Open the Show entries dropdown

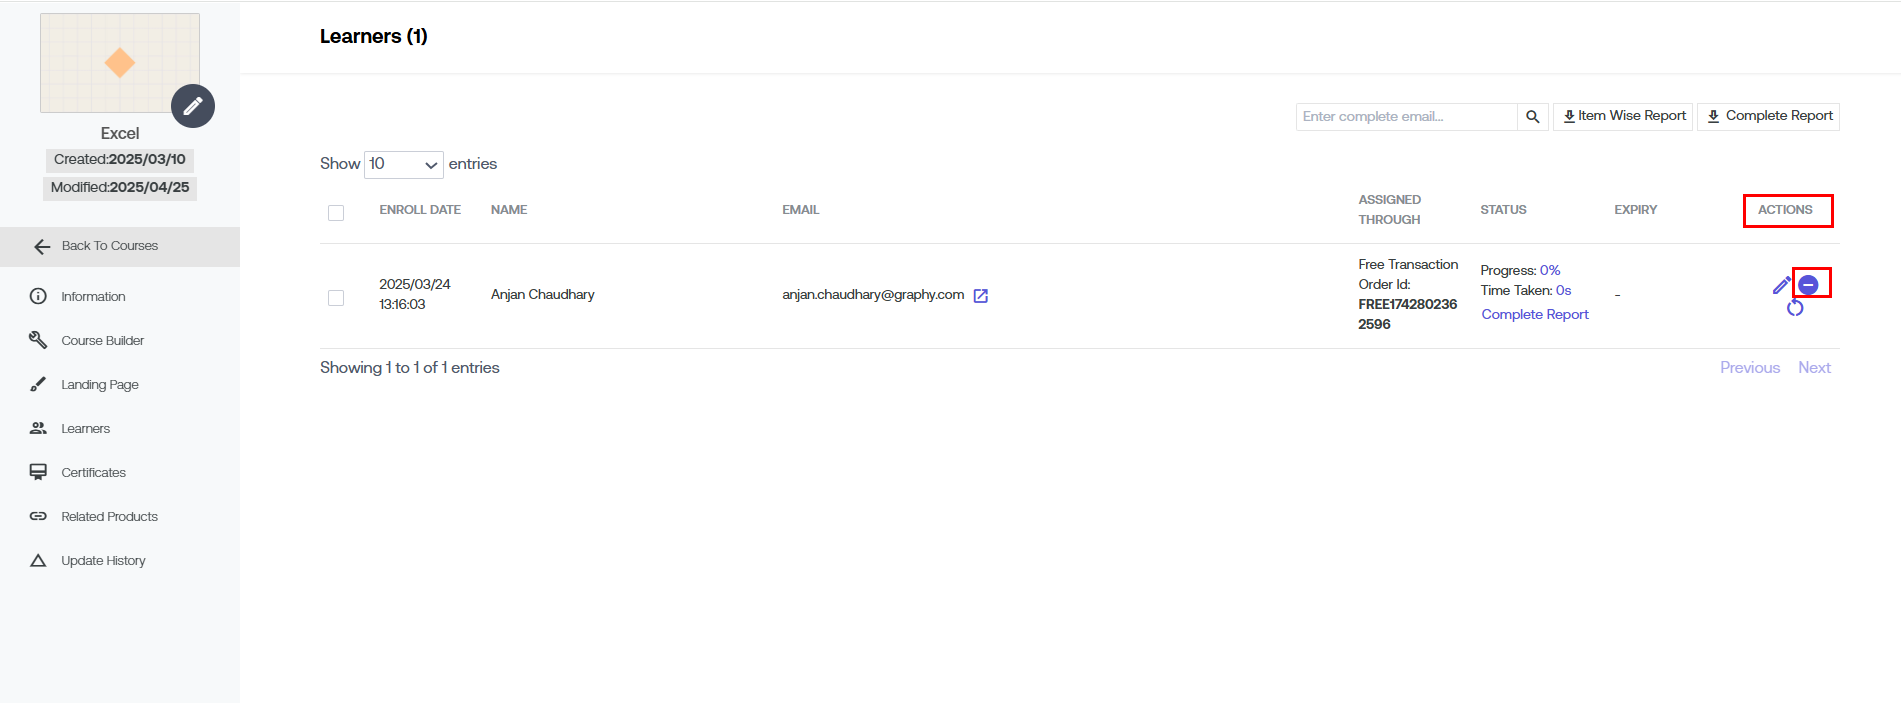[403, 164]
